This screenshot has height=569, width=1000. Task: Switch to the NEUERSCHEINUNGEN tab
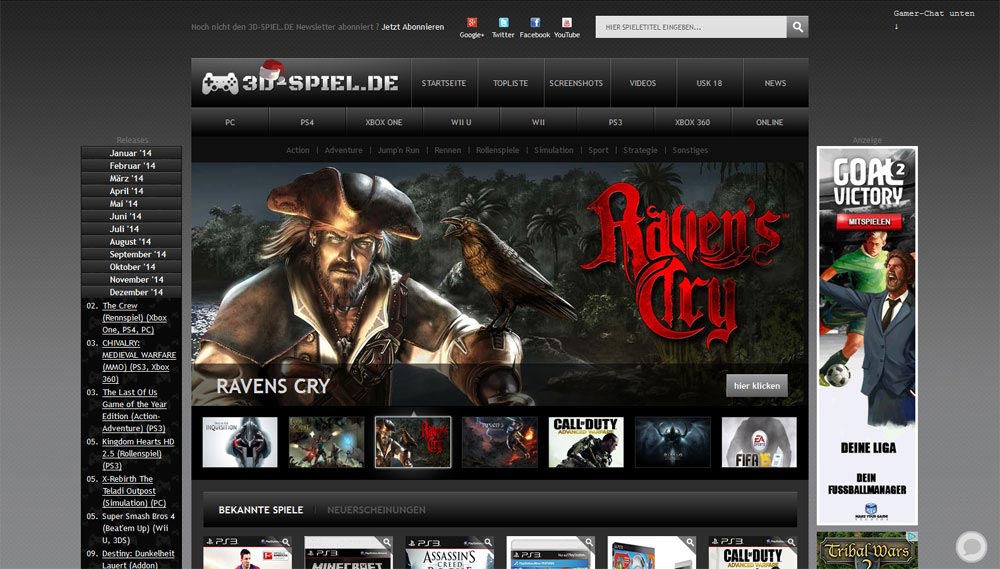376,510
